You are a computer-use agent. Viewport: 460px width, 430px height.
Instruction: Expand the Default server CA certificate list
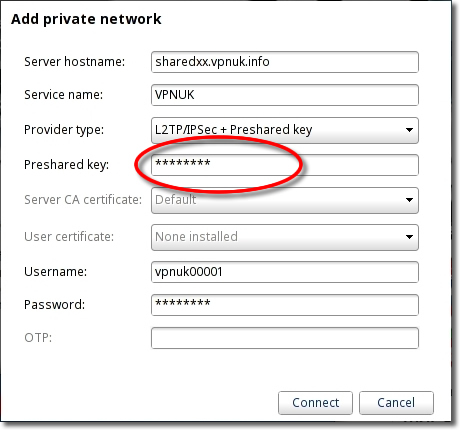pyautogui.click(x=285, y=200)
